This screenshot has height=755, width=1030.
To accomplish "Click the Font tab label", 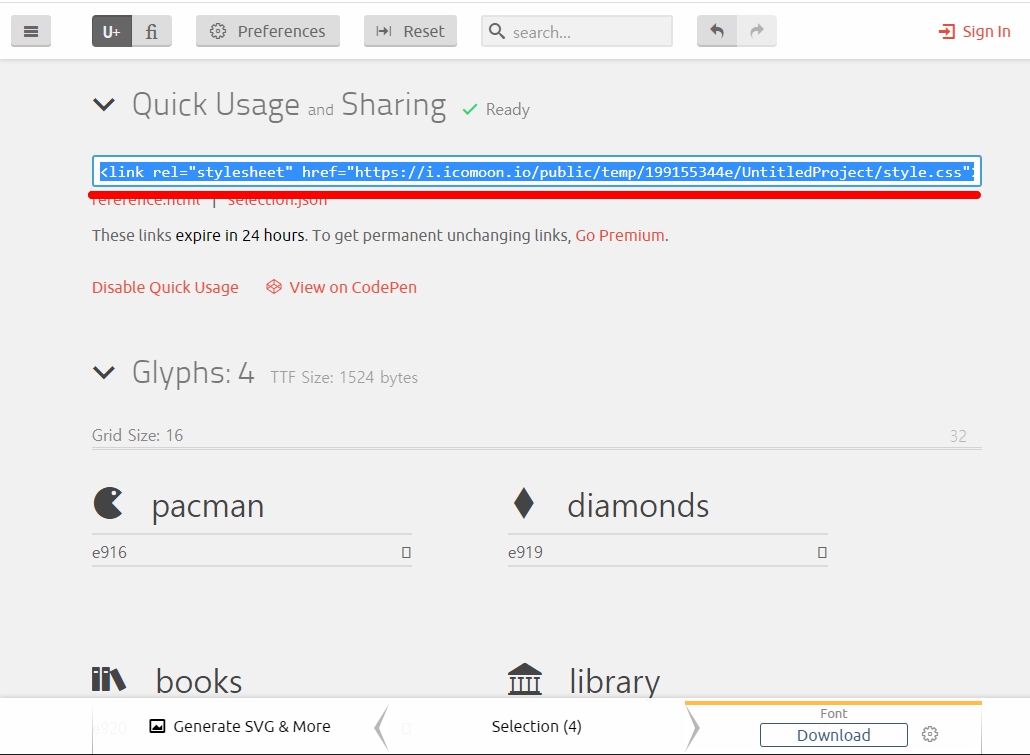I will [834, 714].
